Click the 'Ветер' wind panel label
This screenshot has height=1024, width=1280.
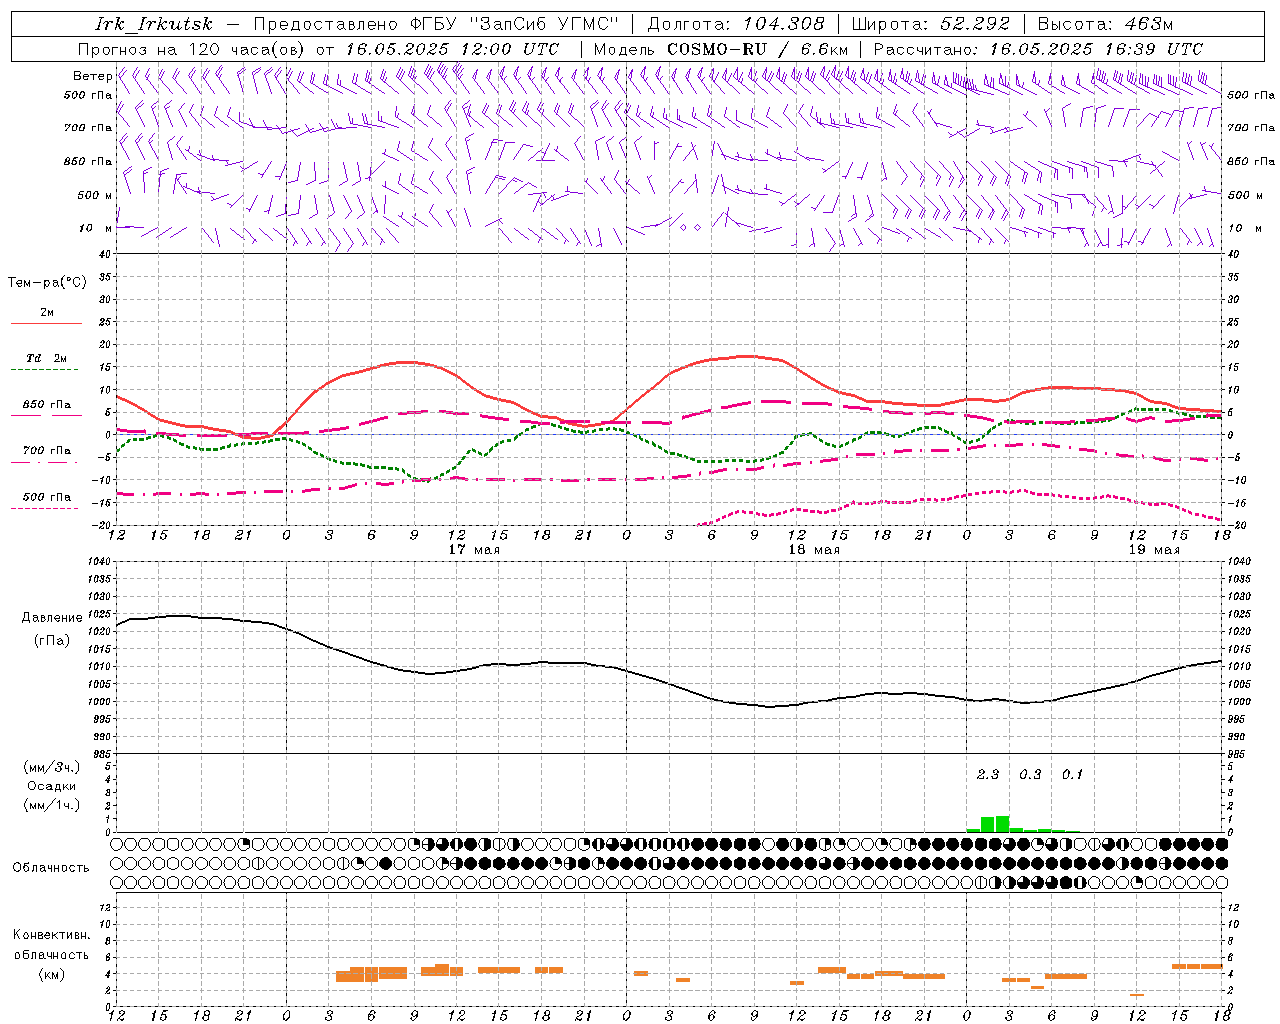coord(92,76)
